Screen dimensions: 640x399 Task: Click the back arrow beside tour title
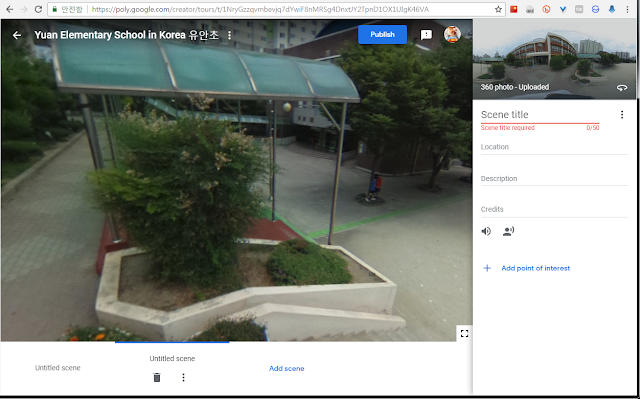coord(17,35)
